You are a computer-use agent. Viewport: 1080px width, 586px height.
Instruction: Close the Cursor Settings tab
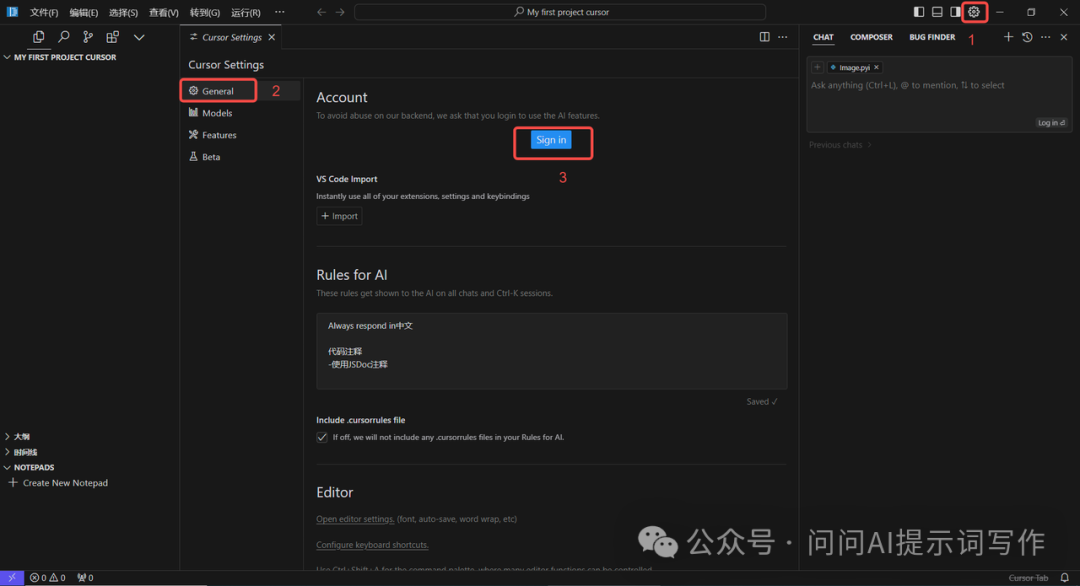click(x=272, y=37)
